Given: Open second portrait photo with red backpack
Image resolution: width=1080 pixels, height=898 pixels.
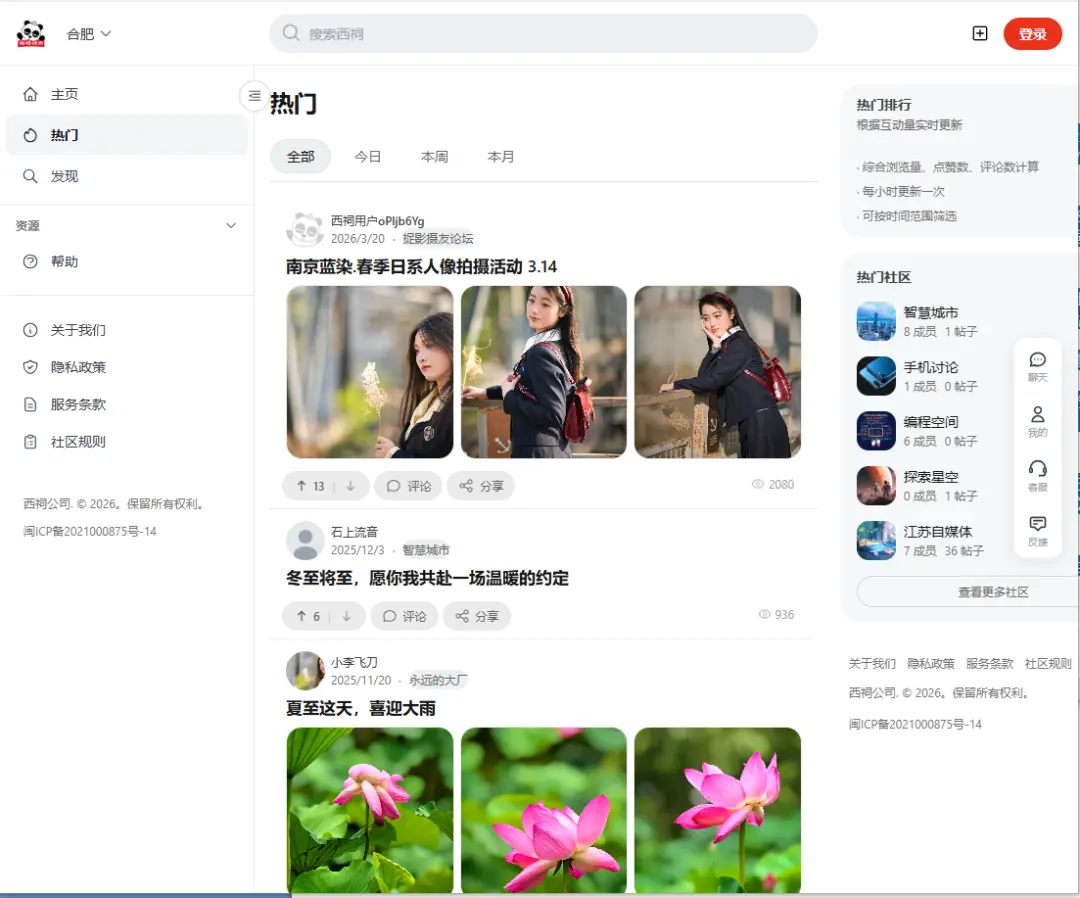Looking at the screenshot, I should [543, 372].
